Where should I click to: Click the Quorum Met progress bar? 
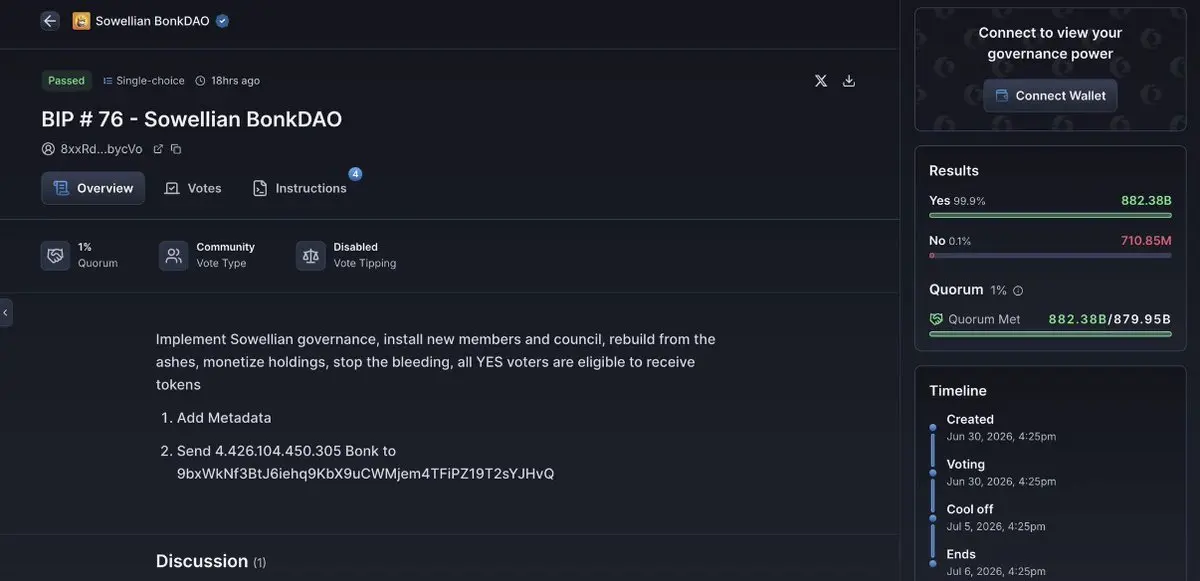(1050, 334)
